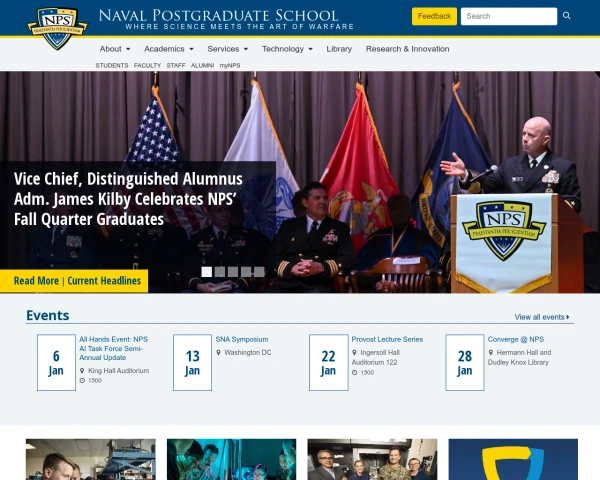Go to the ALUMNI link
Viewport: 600px width, 480px height.
[x=202, y=65]
